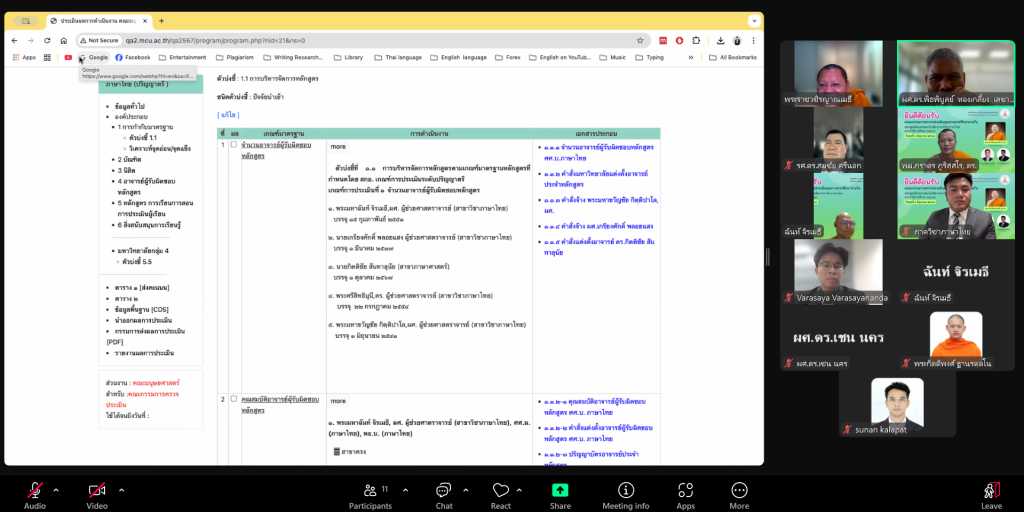Expand video options arrow next to Video

click(x=122, y=490)
